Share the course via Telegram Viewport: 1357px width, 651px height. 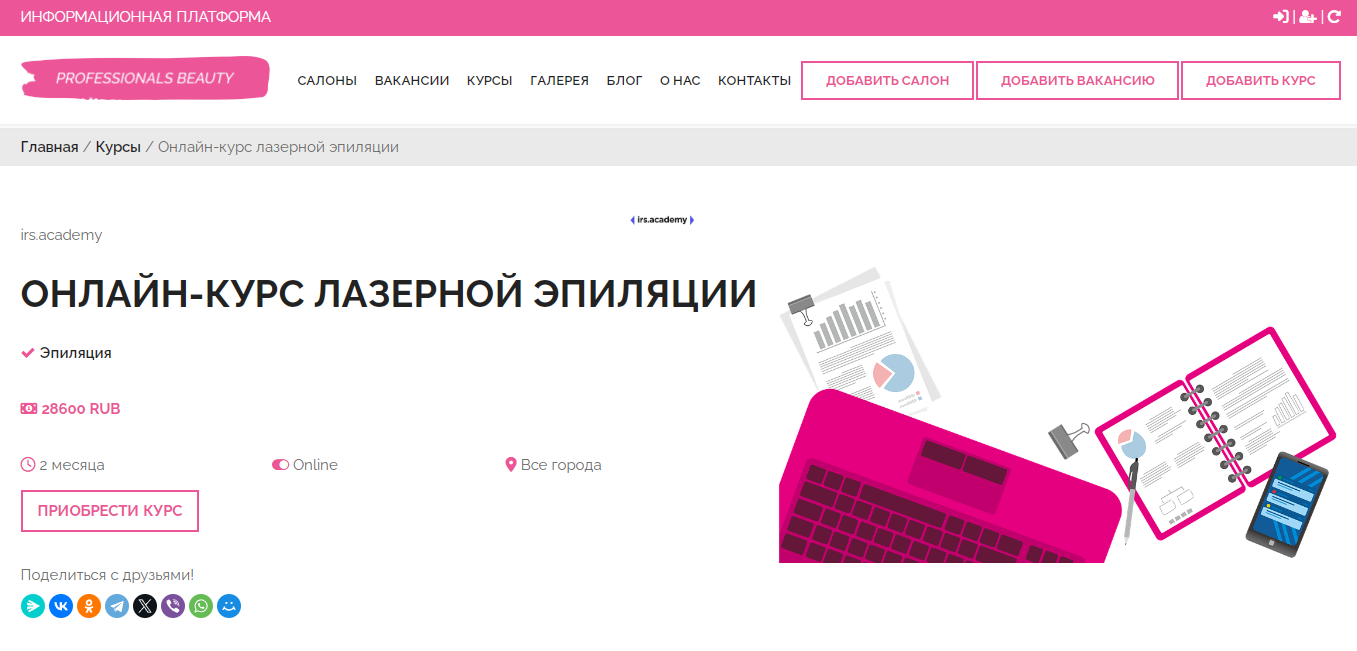117,606
